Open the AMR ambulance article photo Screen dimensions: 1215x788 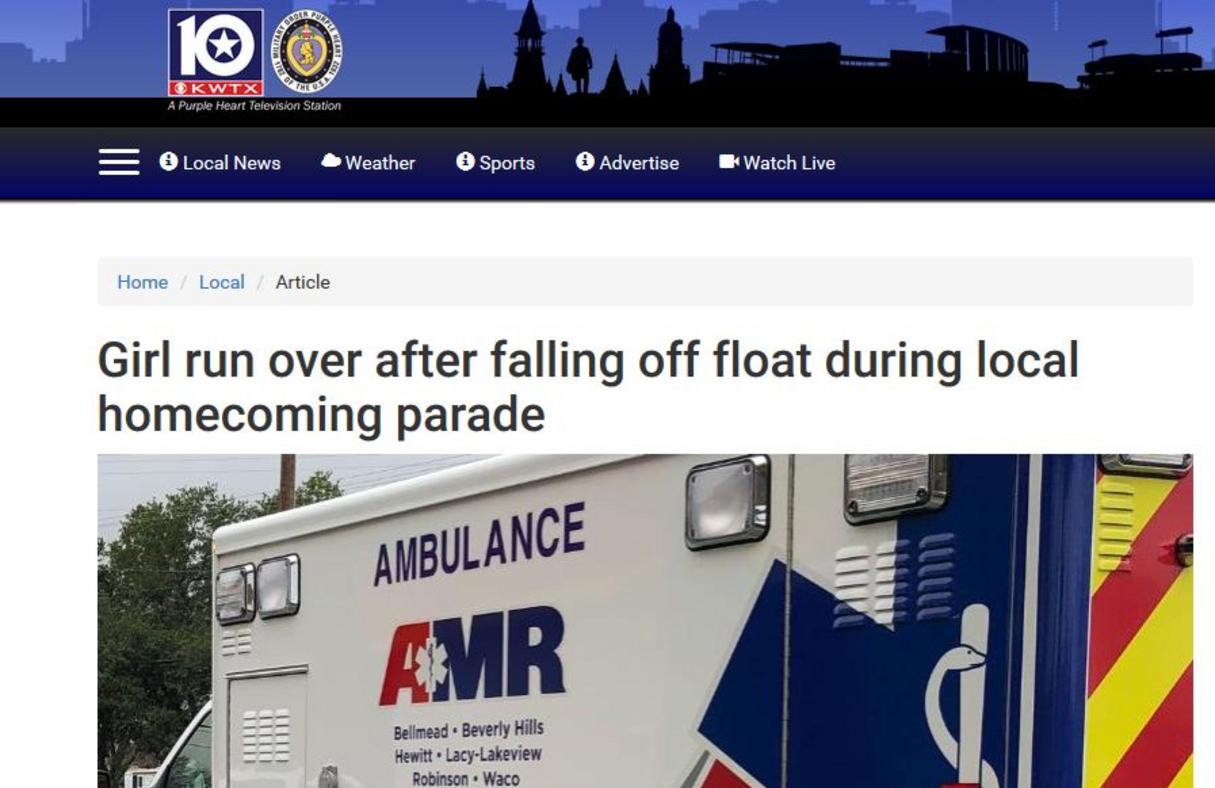[x=645, y=621]
